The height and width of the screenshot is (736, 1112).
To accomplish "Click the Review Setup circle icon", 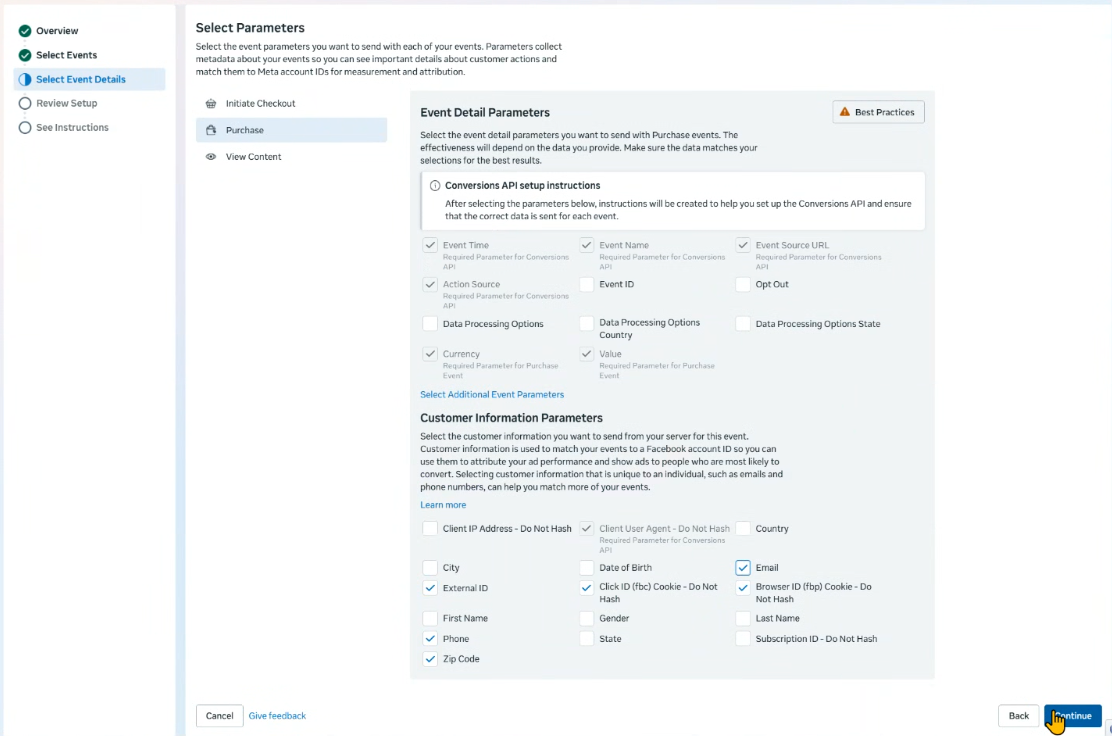I will point(25,104).
